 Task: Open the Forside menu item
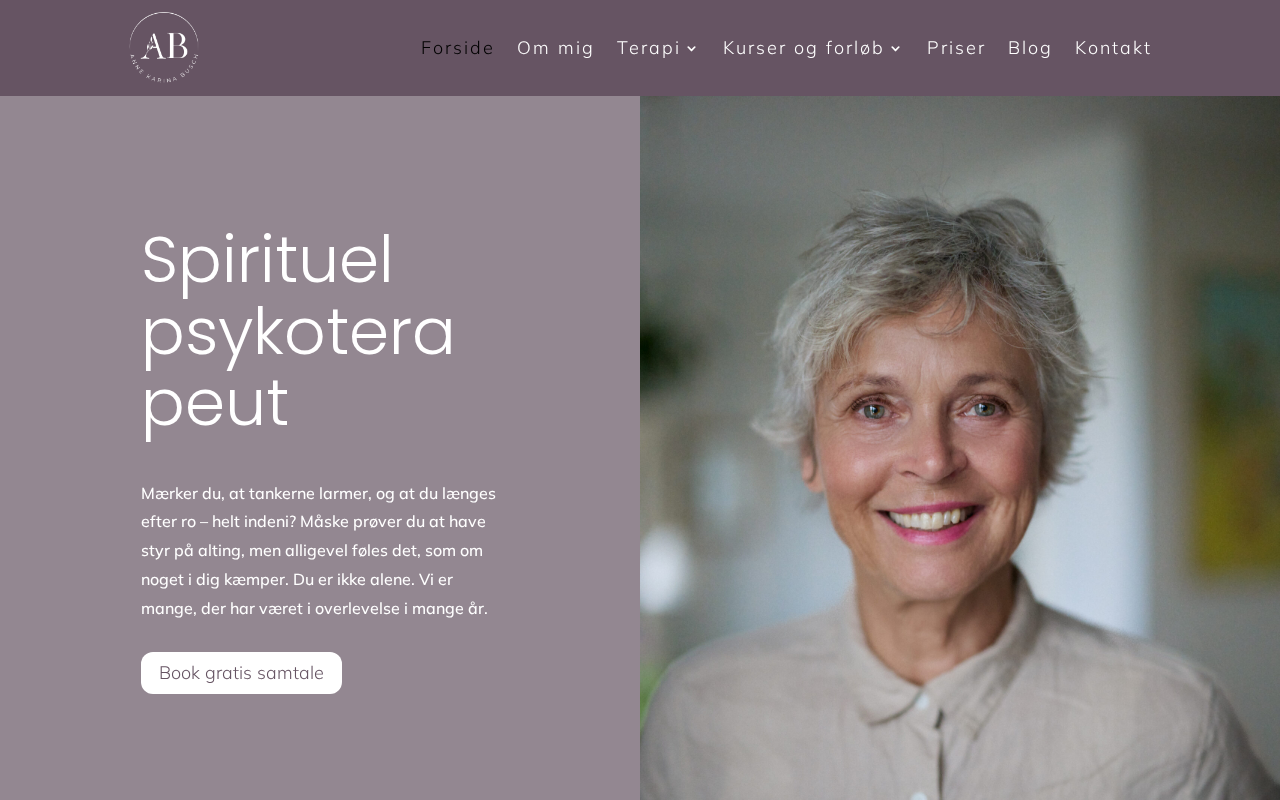[457, 48]
